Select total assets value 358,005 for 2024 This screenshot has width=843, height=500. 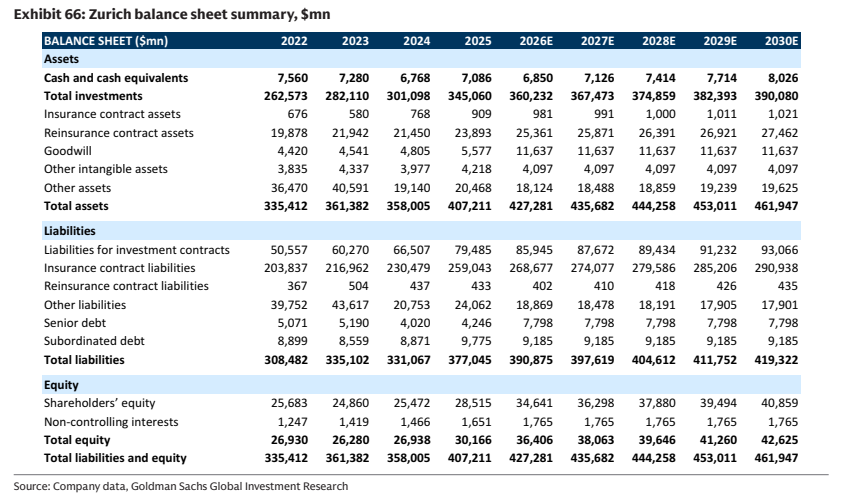pyautogui.click(x=408, y=206)
